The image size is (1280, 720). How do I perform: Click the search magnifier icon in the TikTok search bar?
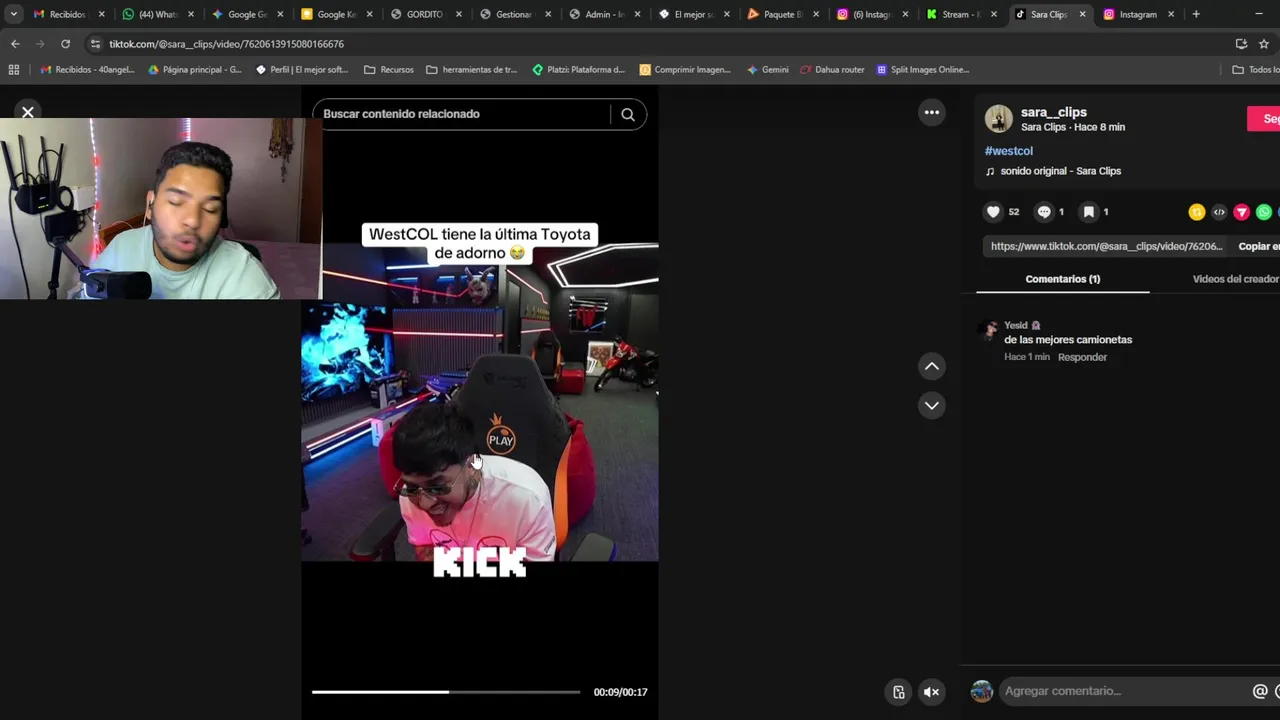pyautogui.click(x=628, y=114)
